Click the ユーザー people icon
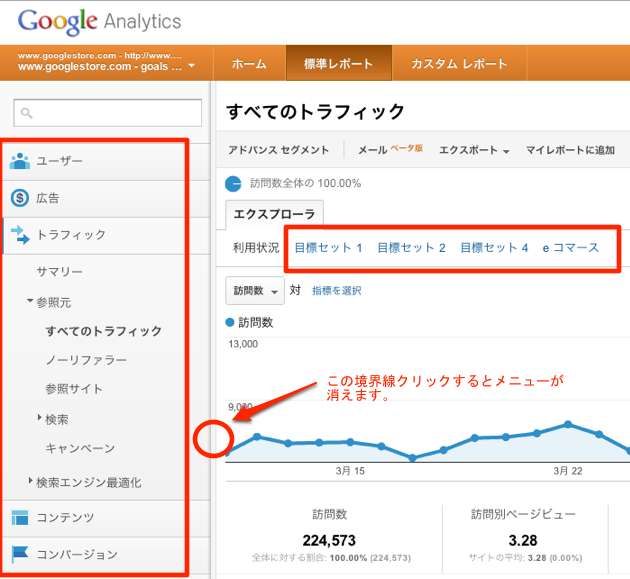Image resolution: width=630 pixels, height=579 pixels. point(20,161)
